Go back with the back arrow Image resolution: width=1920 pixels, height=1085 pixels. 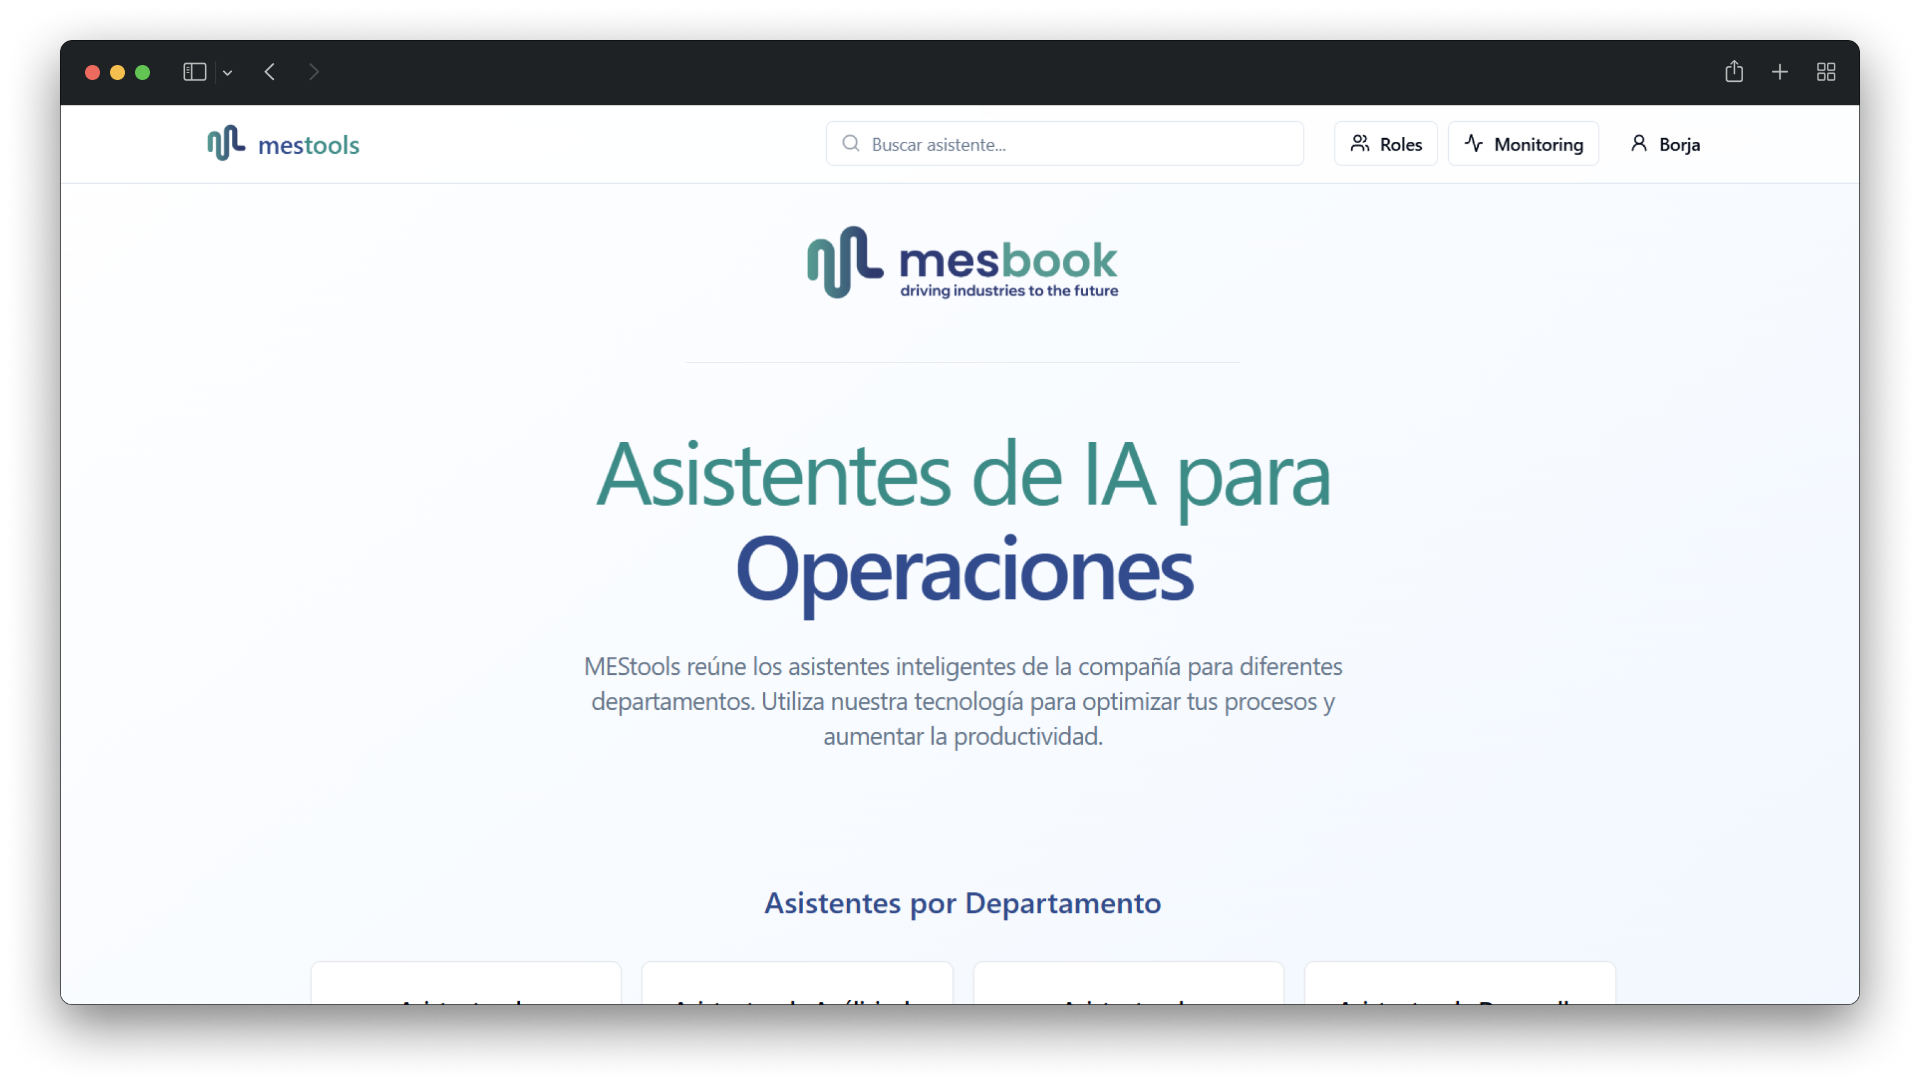(270, 72)
